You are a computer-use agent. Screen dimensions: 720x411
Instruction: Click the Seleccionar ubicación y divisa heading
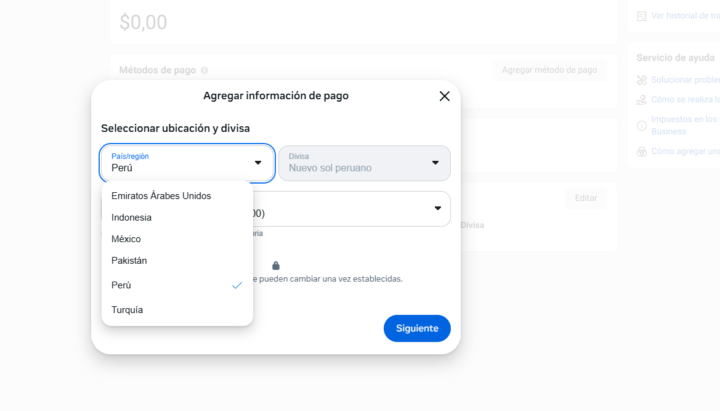[x=175, y=128]
